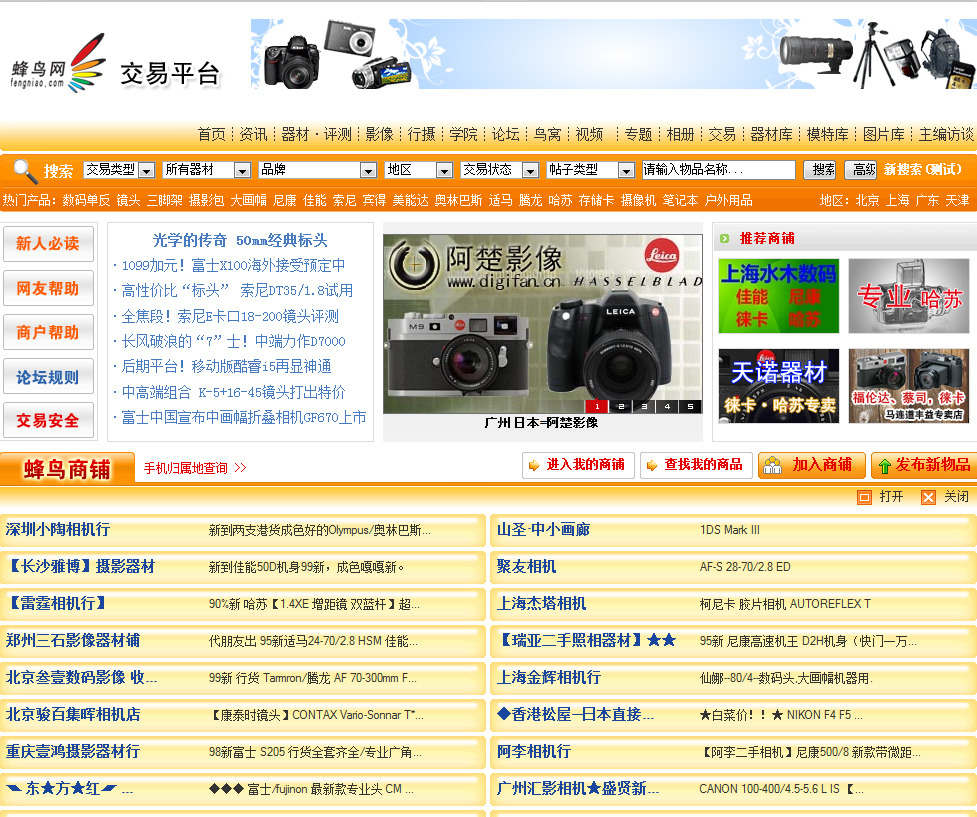This screenshot has width=977, height=817.
Task: Click the 阿楚影像 Leica banner image
Action: [x=543, y=323]
